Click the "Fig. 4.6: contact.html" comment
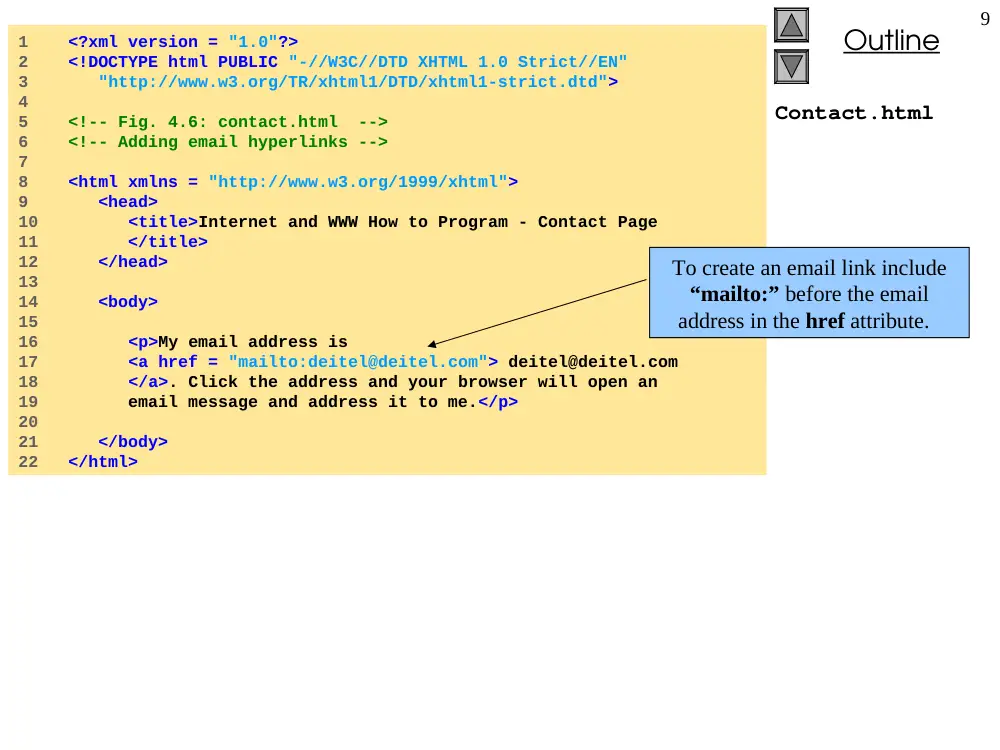1000x750 pixels. coord(228,122)
